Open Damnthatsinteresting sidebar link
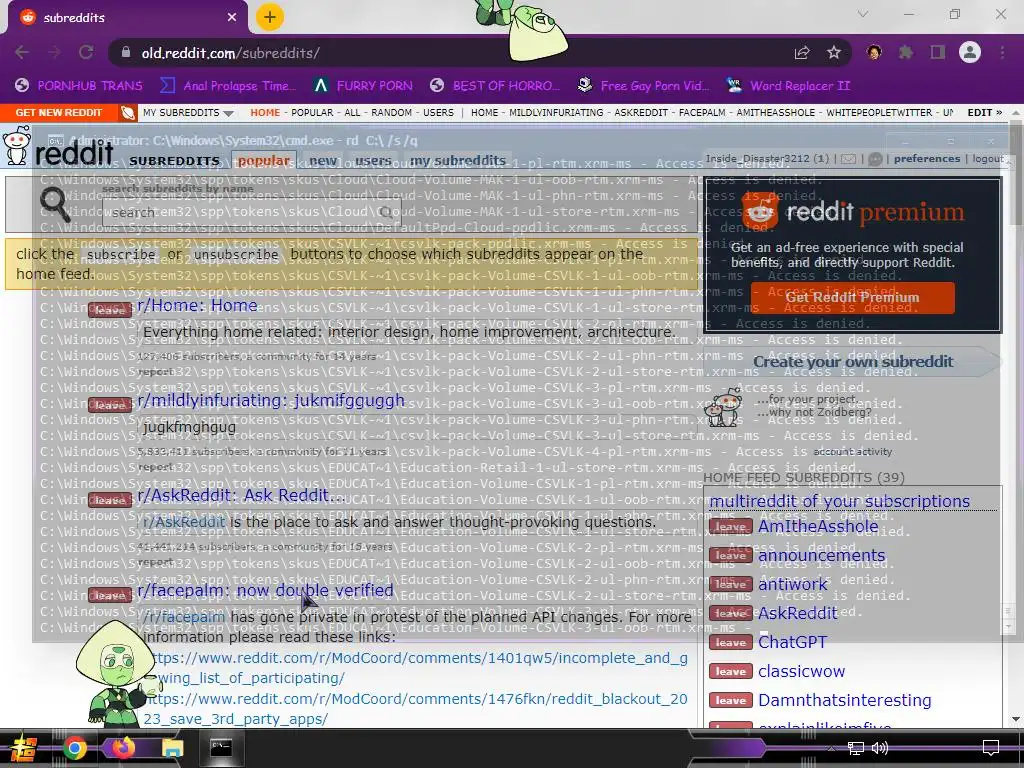1024x768 pixels. click(x=844, y=700)
